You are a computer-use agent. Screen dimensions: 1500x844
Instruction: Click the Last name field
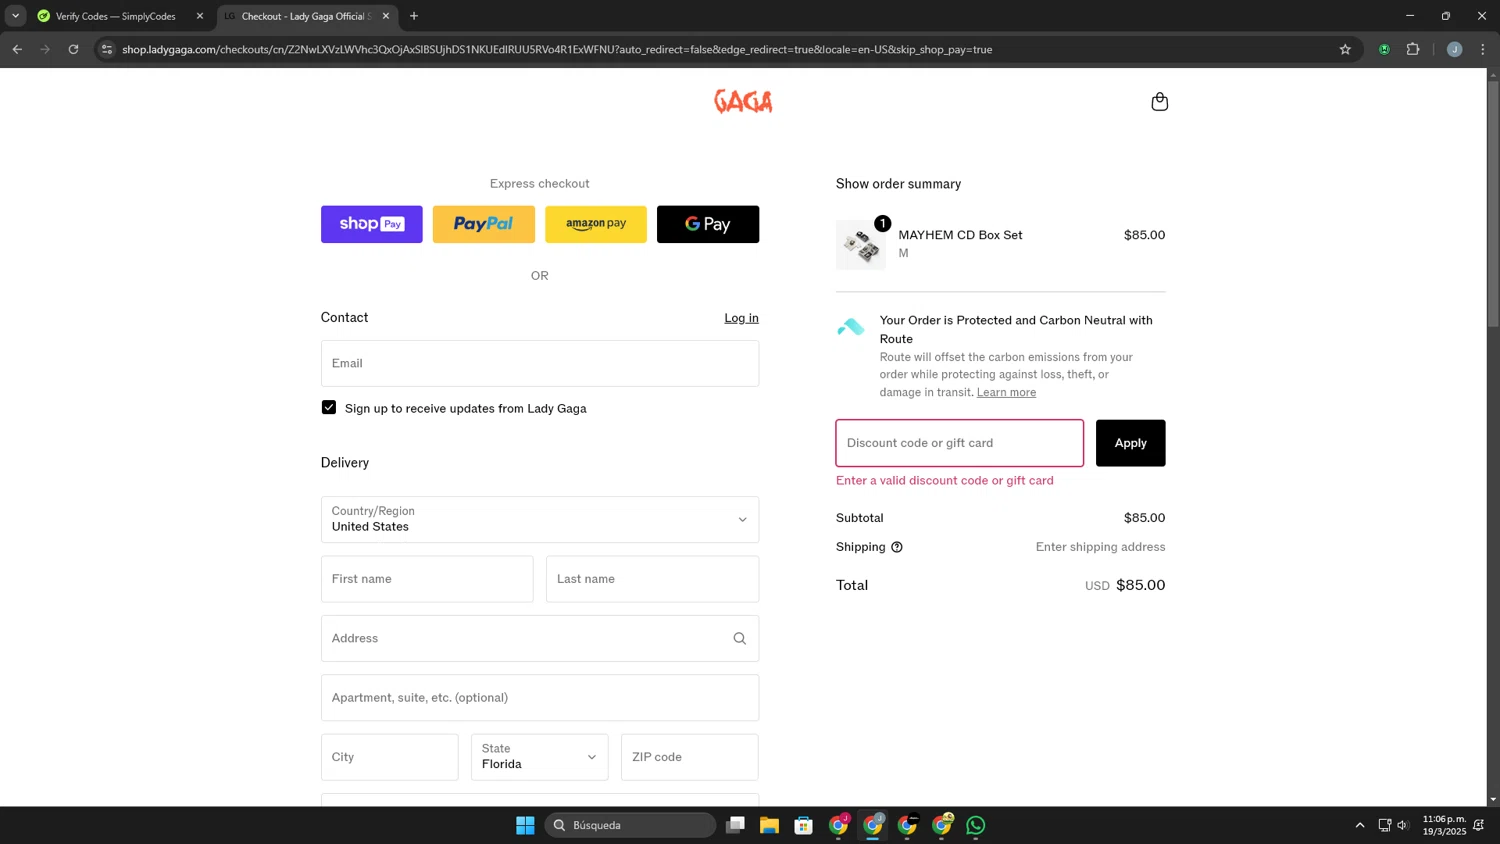tap(652, 579)
